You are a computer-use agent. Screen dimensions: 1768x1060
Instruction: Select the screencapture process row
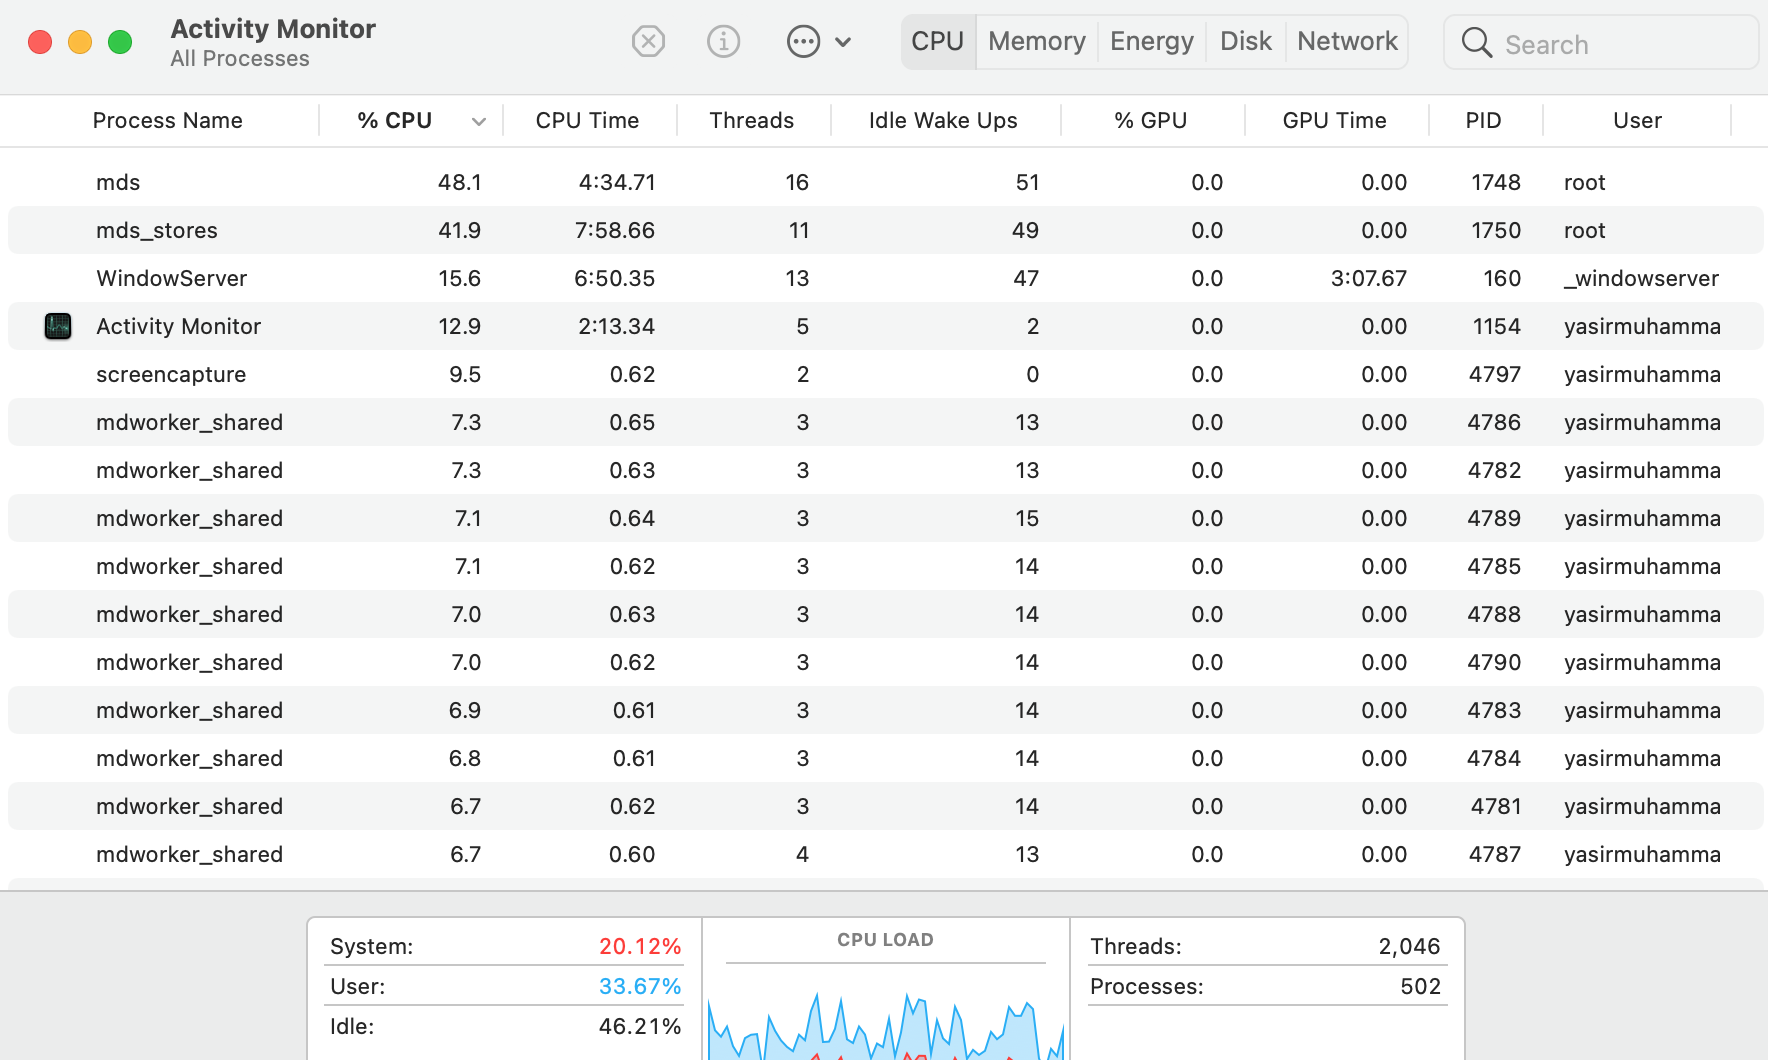point(885,374)
